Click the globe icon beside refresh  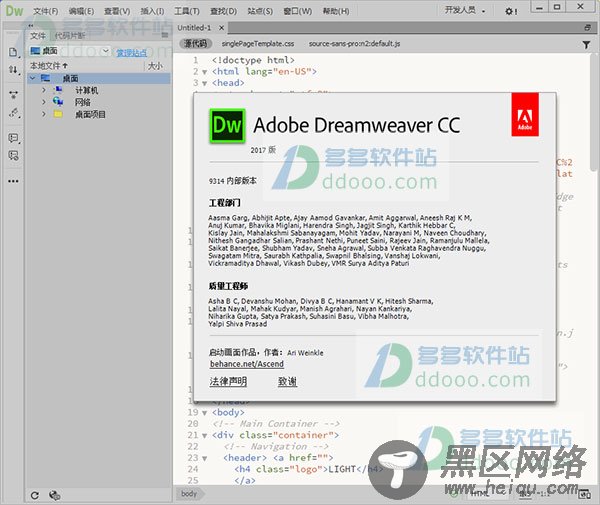55,496
